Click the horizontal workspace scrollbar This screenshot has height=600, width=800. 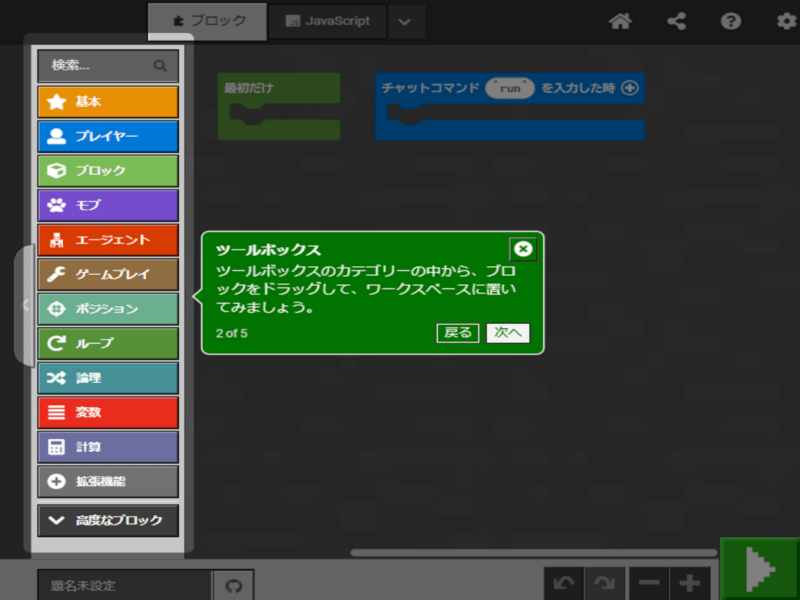[x=533, y=552]
